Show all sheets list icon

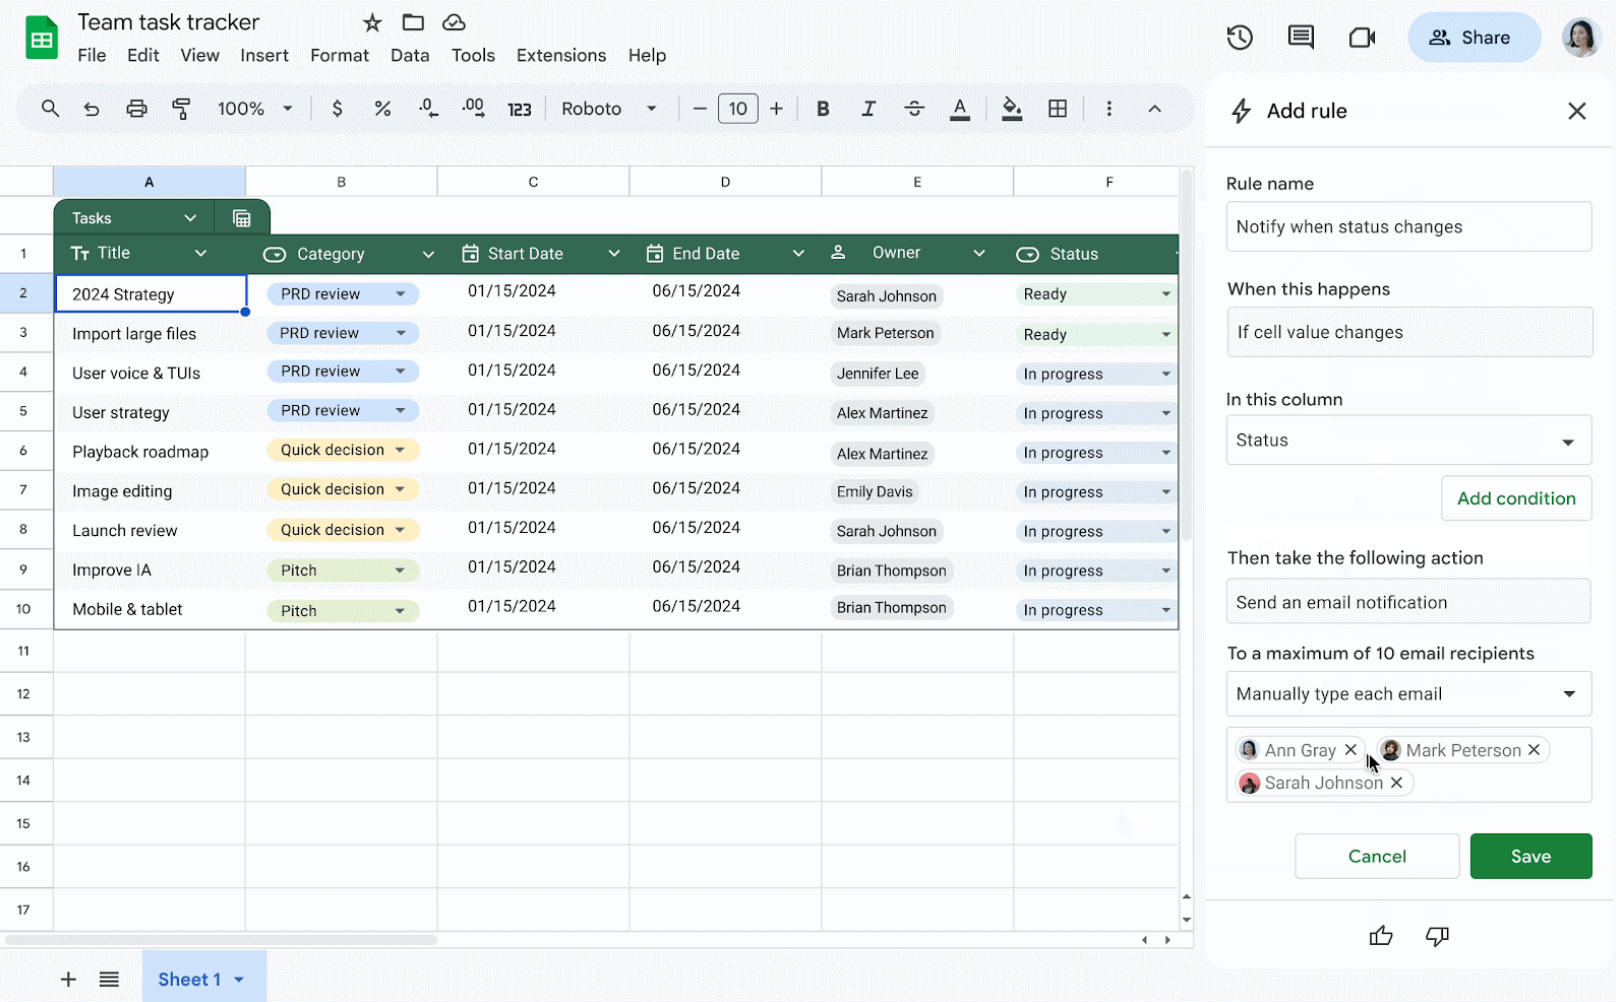coord(109,979)
